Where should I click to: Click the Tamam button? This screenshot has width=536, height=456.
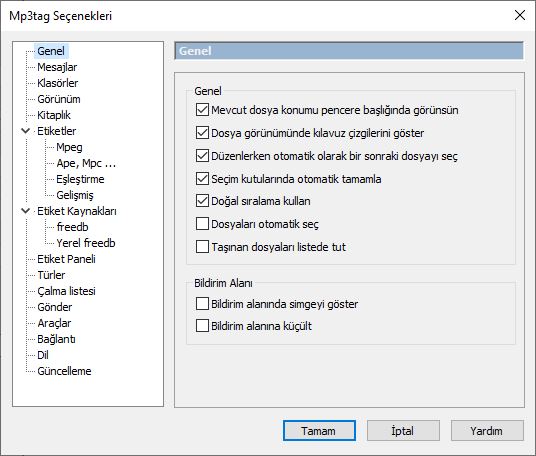point(319,431)
